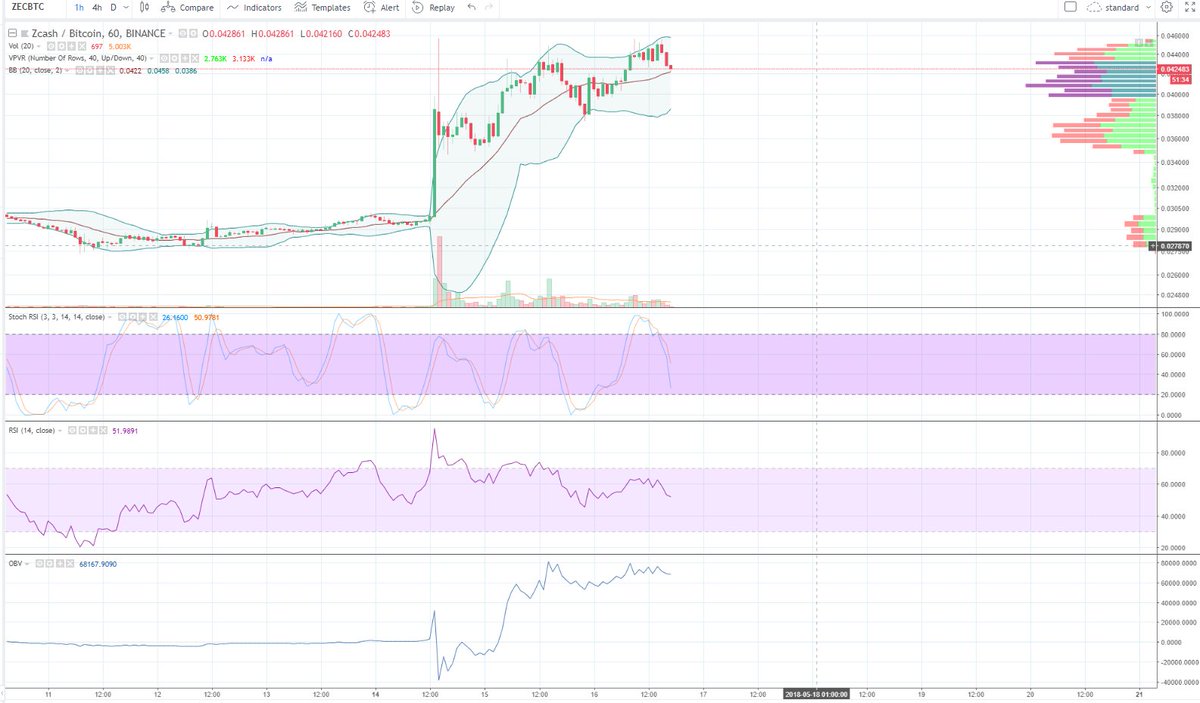
Task: Open settings icon for Vol (20)
Action: pos(62,46)
